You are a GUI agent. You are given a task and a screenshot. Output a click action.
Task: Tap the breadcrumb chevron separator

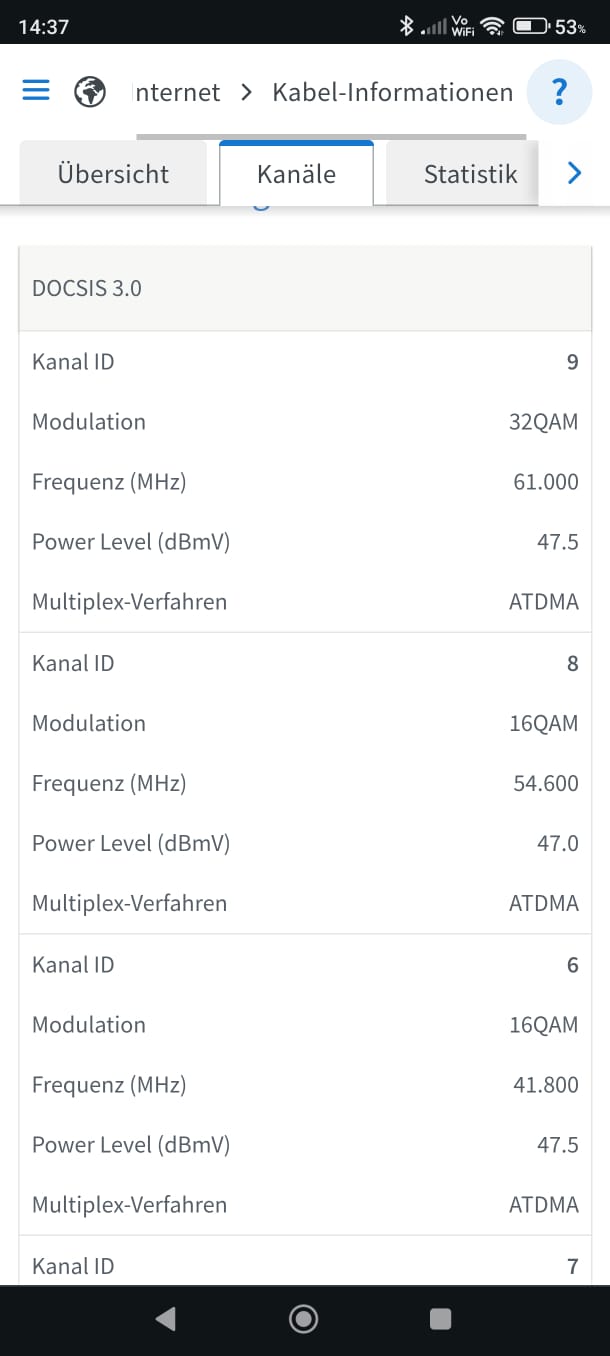tap(246, 93)
